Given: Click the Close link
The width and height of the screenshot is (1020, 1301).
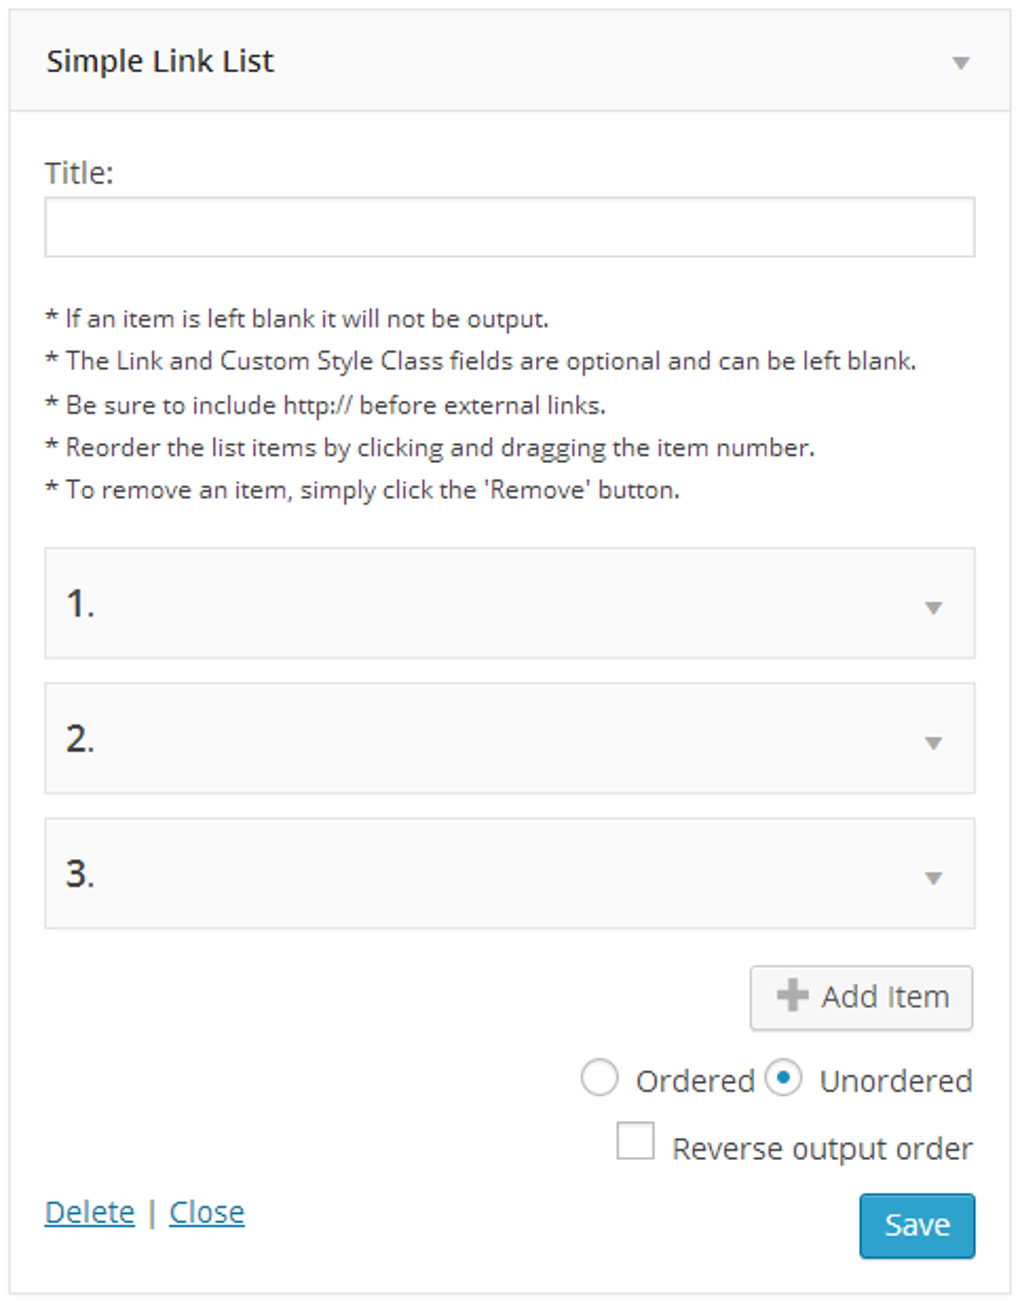Looking at the screenshot, I should click(206, 1211).
